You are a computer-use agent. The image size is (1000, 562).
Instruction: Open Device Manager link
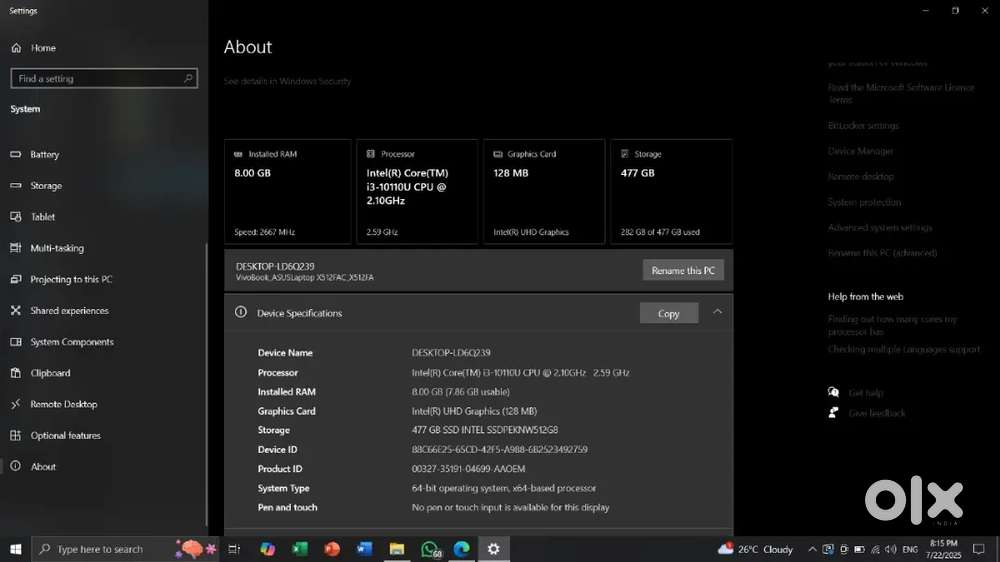[x=860, y=151]
